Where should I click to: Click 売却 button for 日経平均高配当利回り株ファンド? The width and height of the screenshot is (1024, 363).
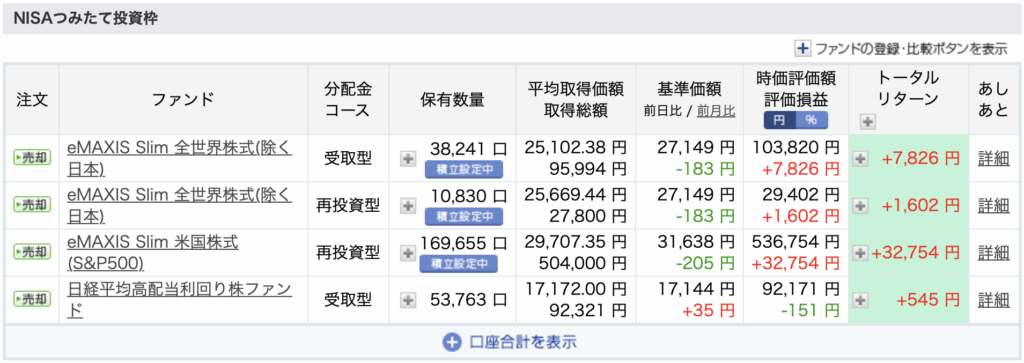(x=32, y=299)
